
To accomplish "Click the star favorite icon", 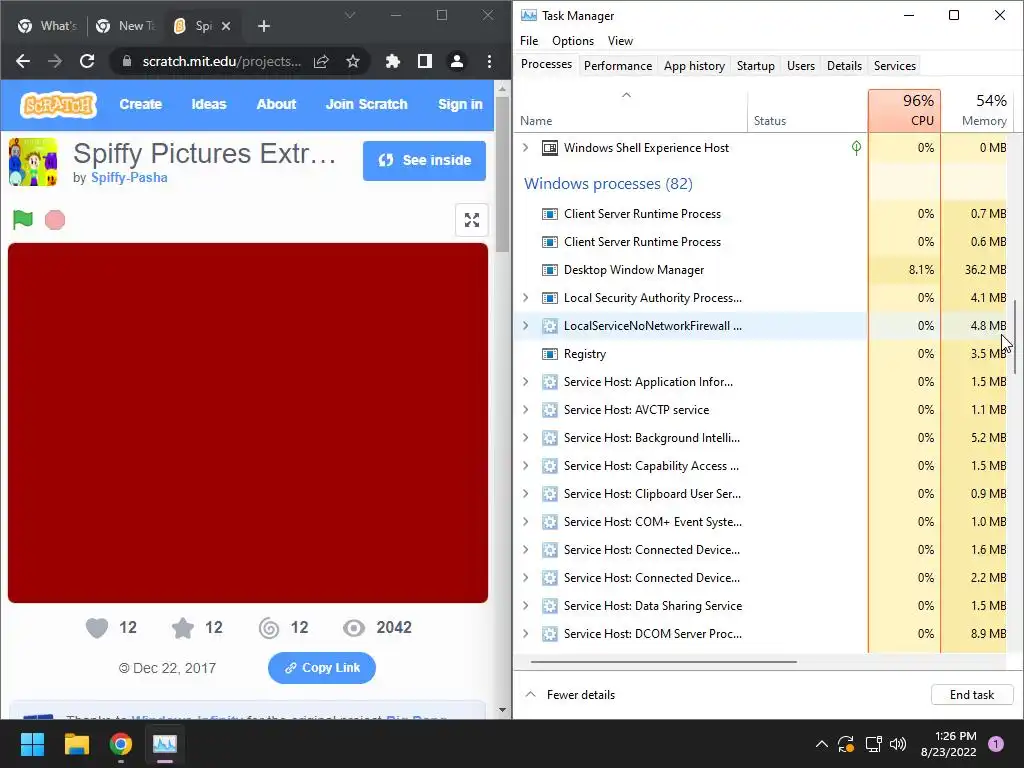I will (x=183, y=628).
